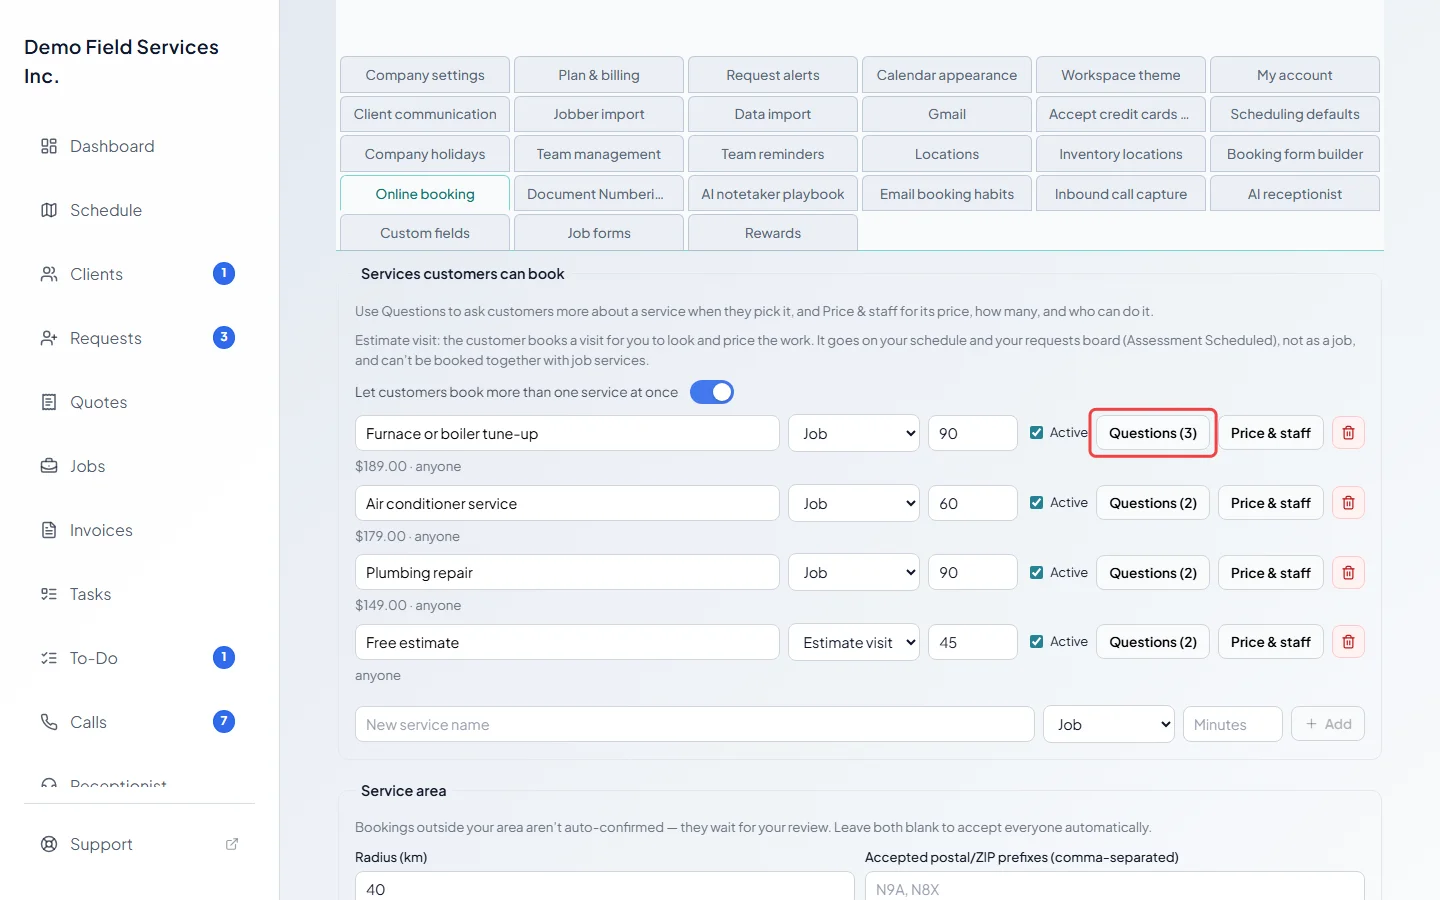The image size is (1440, 900).
Task: Open the Gmail settings tab
Action: pos(947,114)
